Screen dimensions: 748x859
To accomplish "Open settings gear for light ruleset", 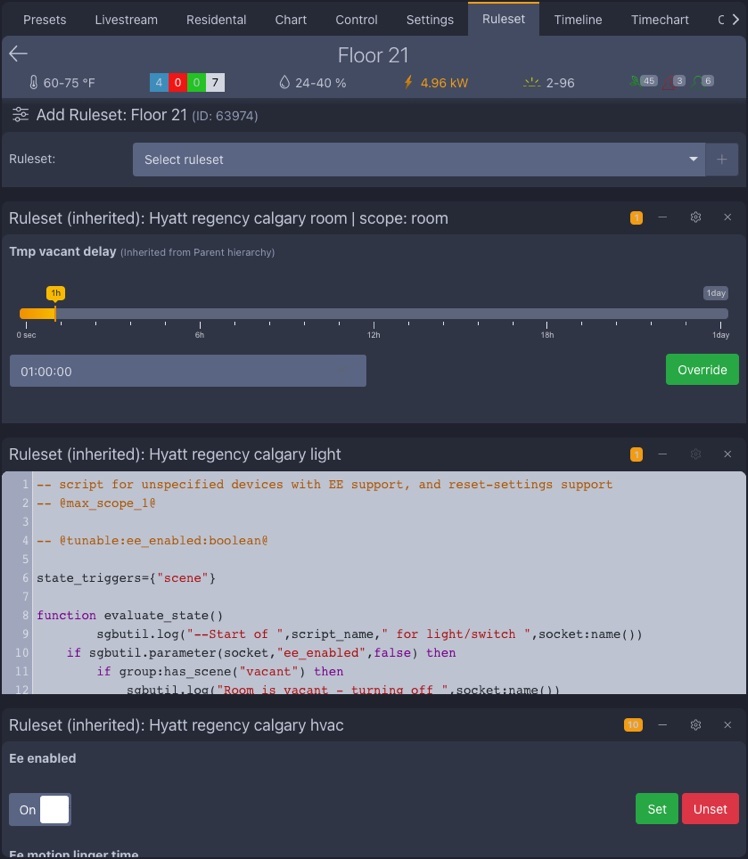I will click(x=695, y=454).
